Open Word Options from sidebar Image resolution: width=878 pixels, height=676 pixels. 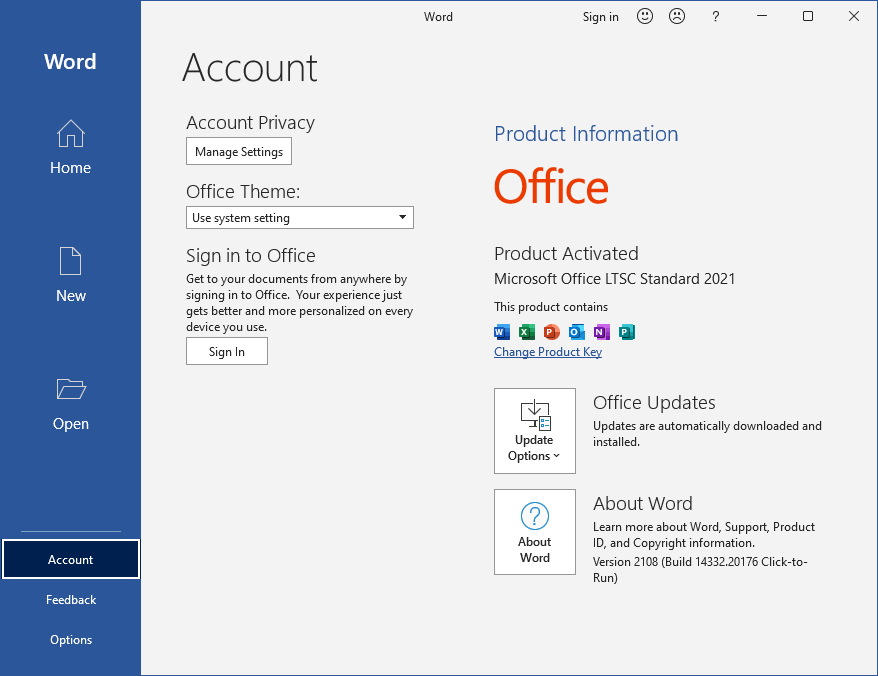click(71, 639)
